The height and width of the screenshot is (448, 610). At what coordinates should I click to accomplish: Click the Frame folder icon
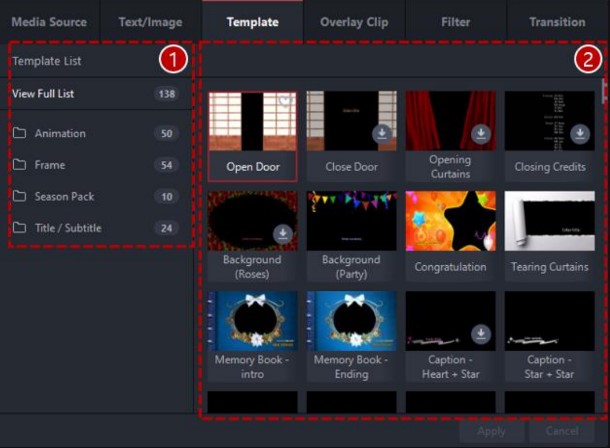(x=20, y=165)
